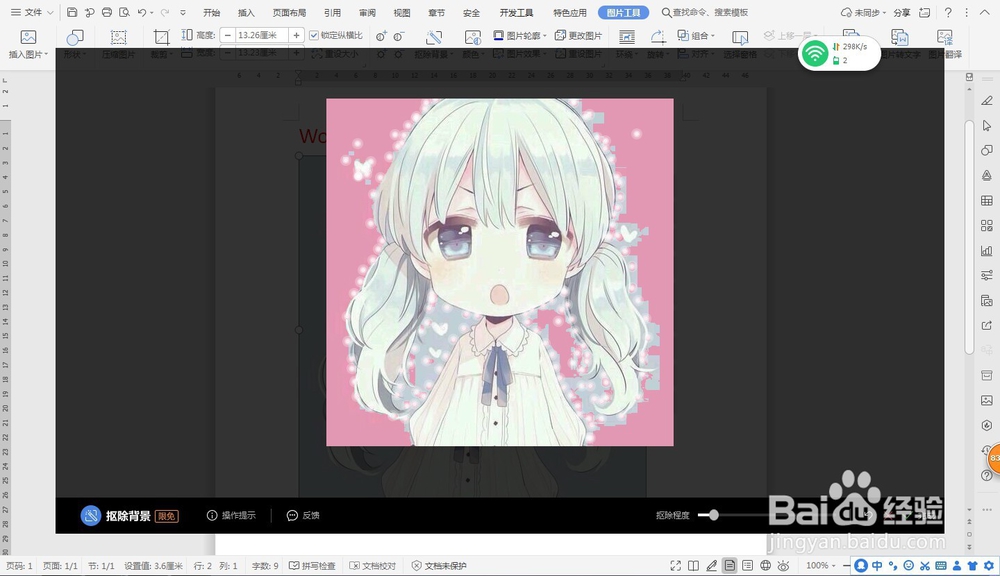Toggle reading layout view in status bar
The width and height of the screenshot is (1000, 576).
[x=693, y=565]
